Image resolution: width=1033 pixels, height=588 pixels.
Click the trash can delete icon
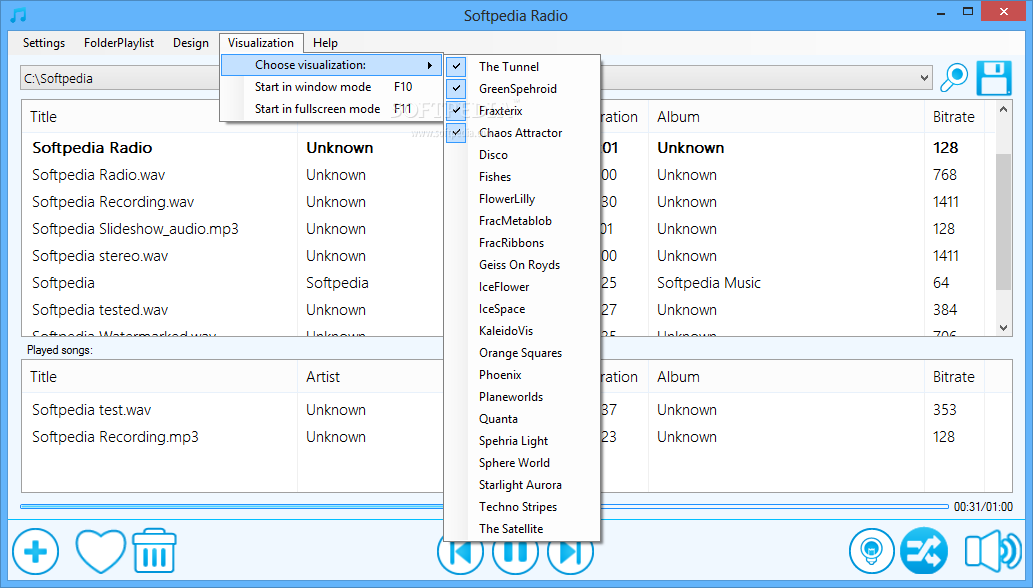[154, 550]
